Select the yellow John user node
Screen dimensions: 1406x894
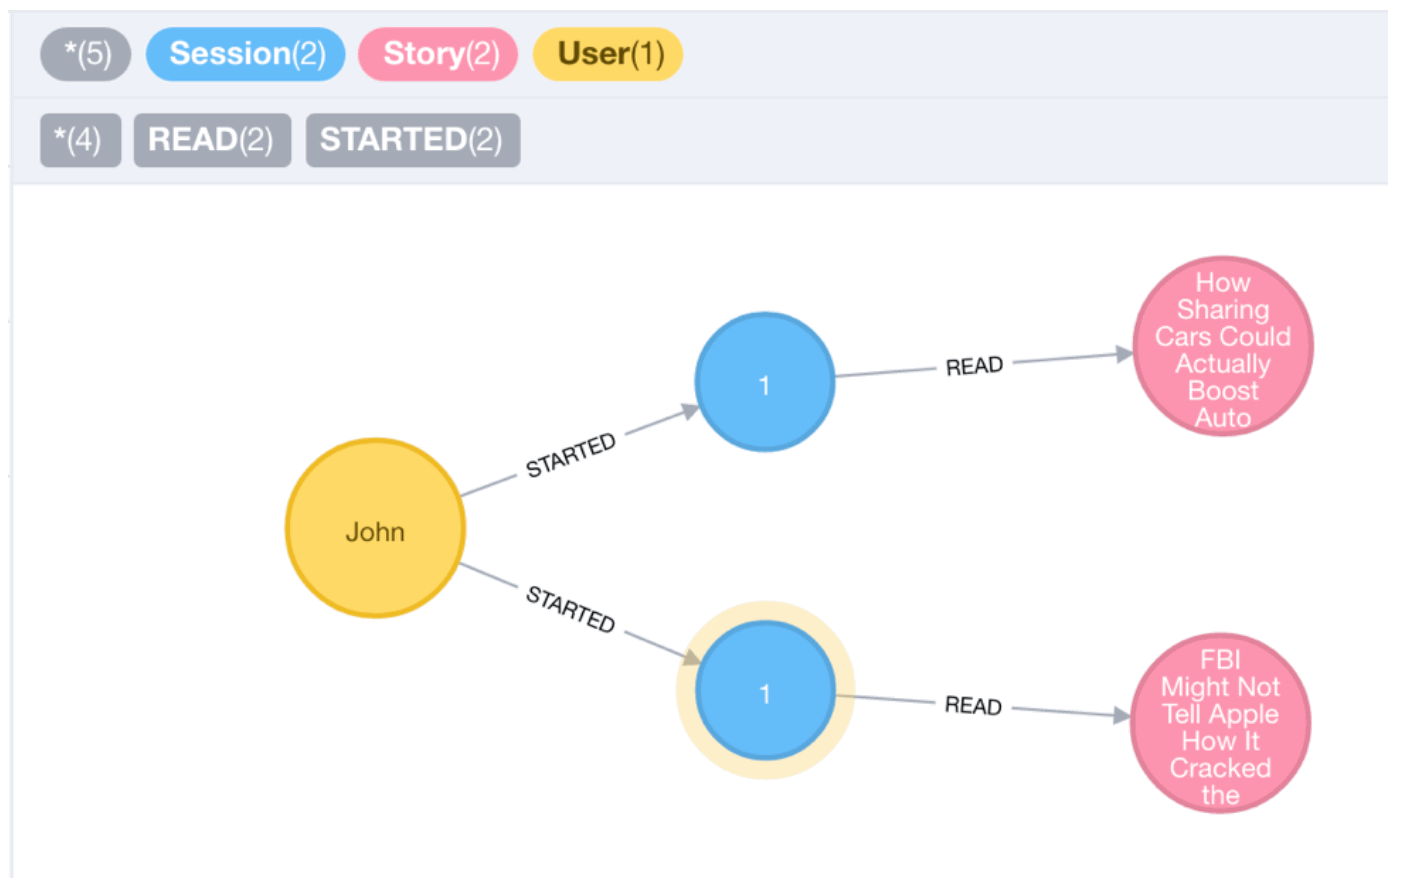coord(375,528)
